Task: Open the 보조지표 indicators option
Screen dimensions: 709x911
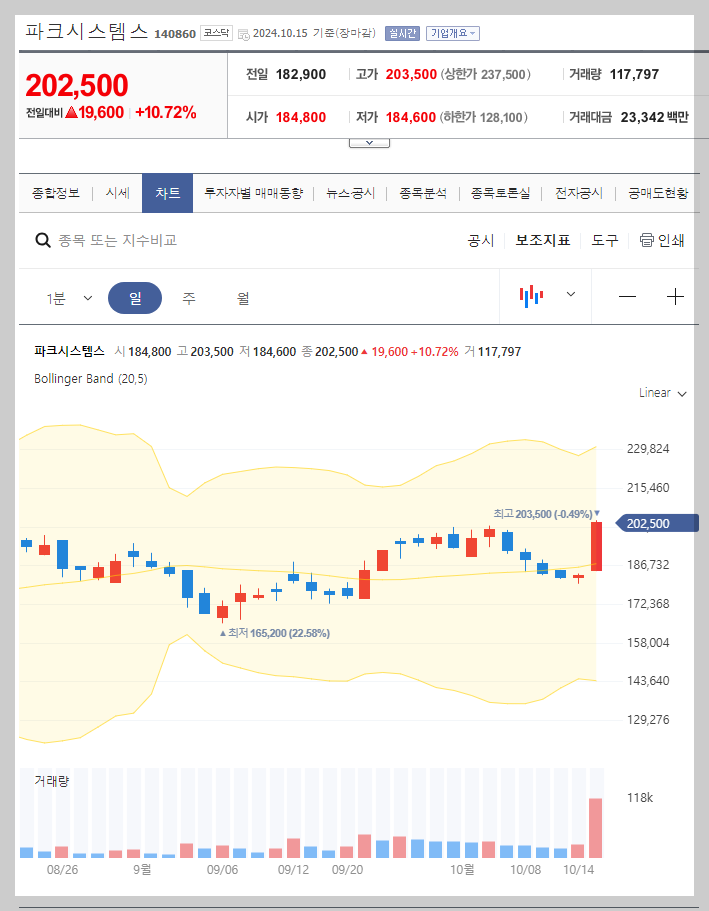Action: (x=543, y=240)
